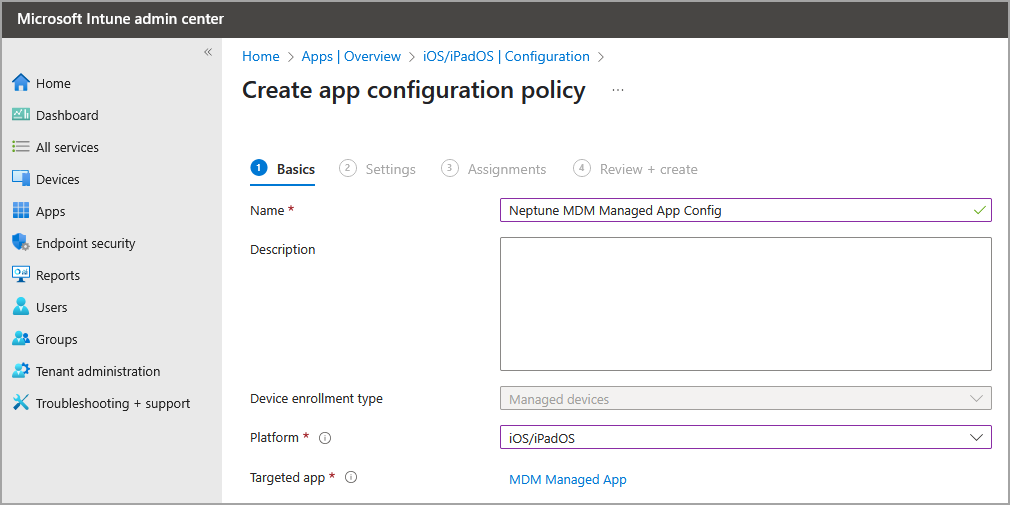The height and width of the screenshot is (505, 1010).
Task: Click the Devices monitor icon
Action: point(21,178)
